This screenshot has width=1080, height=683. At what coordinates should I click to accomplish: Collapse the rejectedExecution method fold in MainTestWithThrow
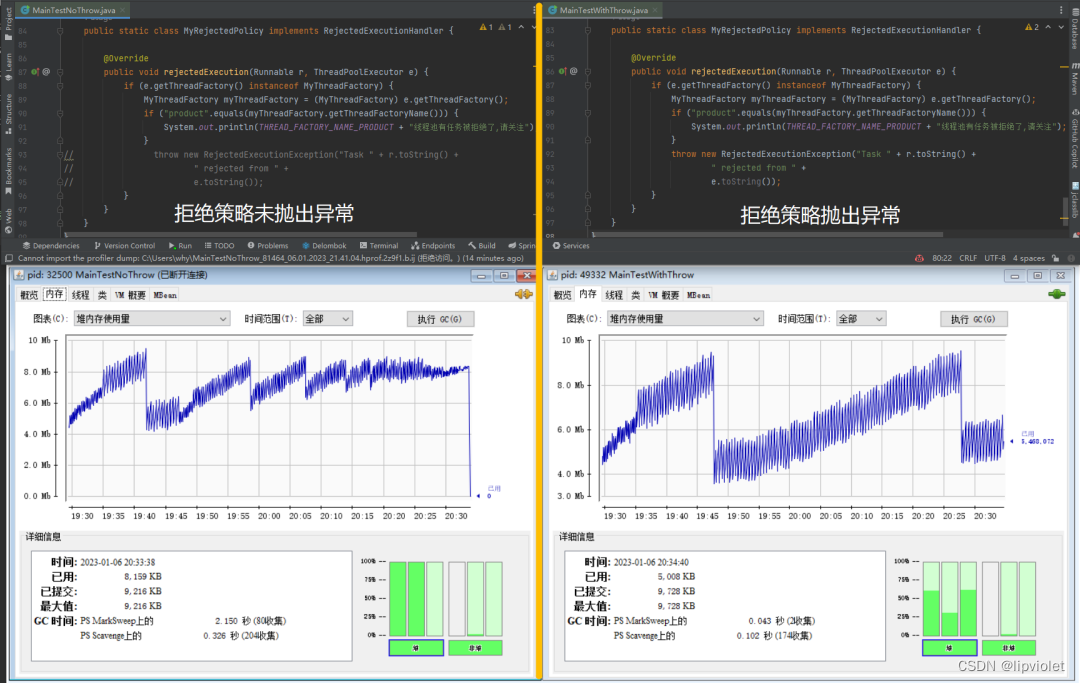(x=588, y=71)
